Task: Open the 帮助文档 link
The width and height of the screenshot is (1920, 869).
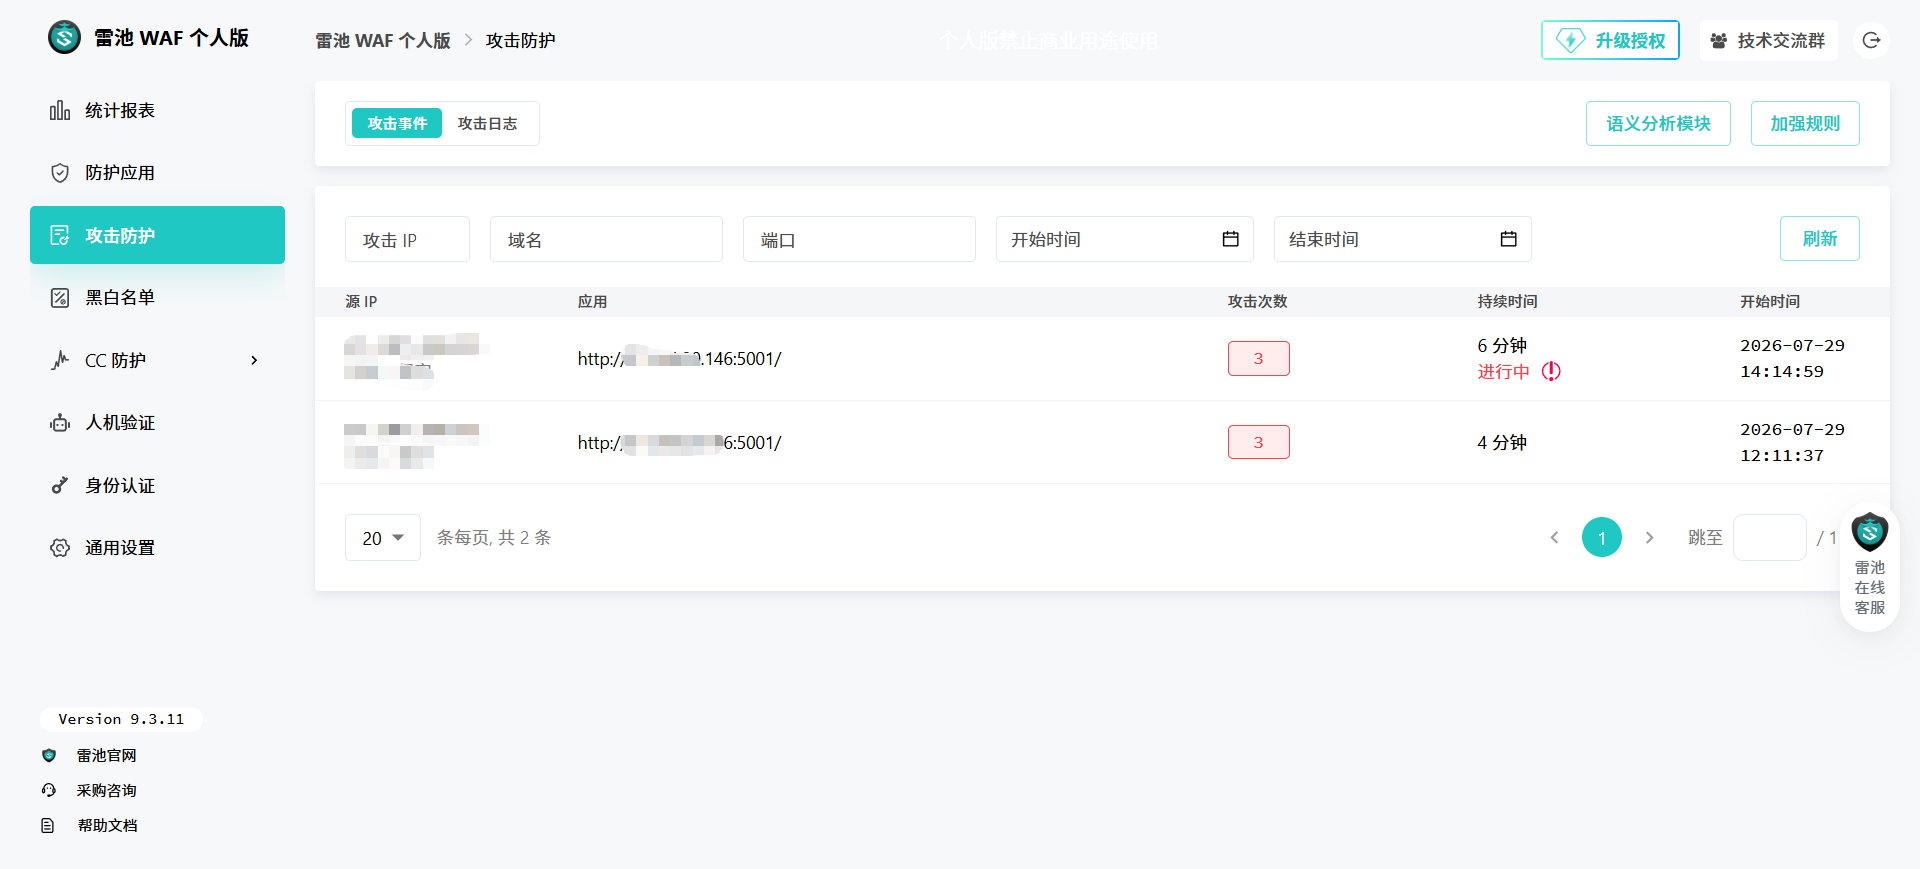Action: [107, 825]
